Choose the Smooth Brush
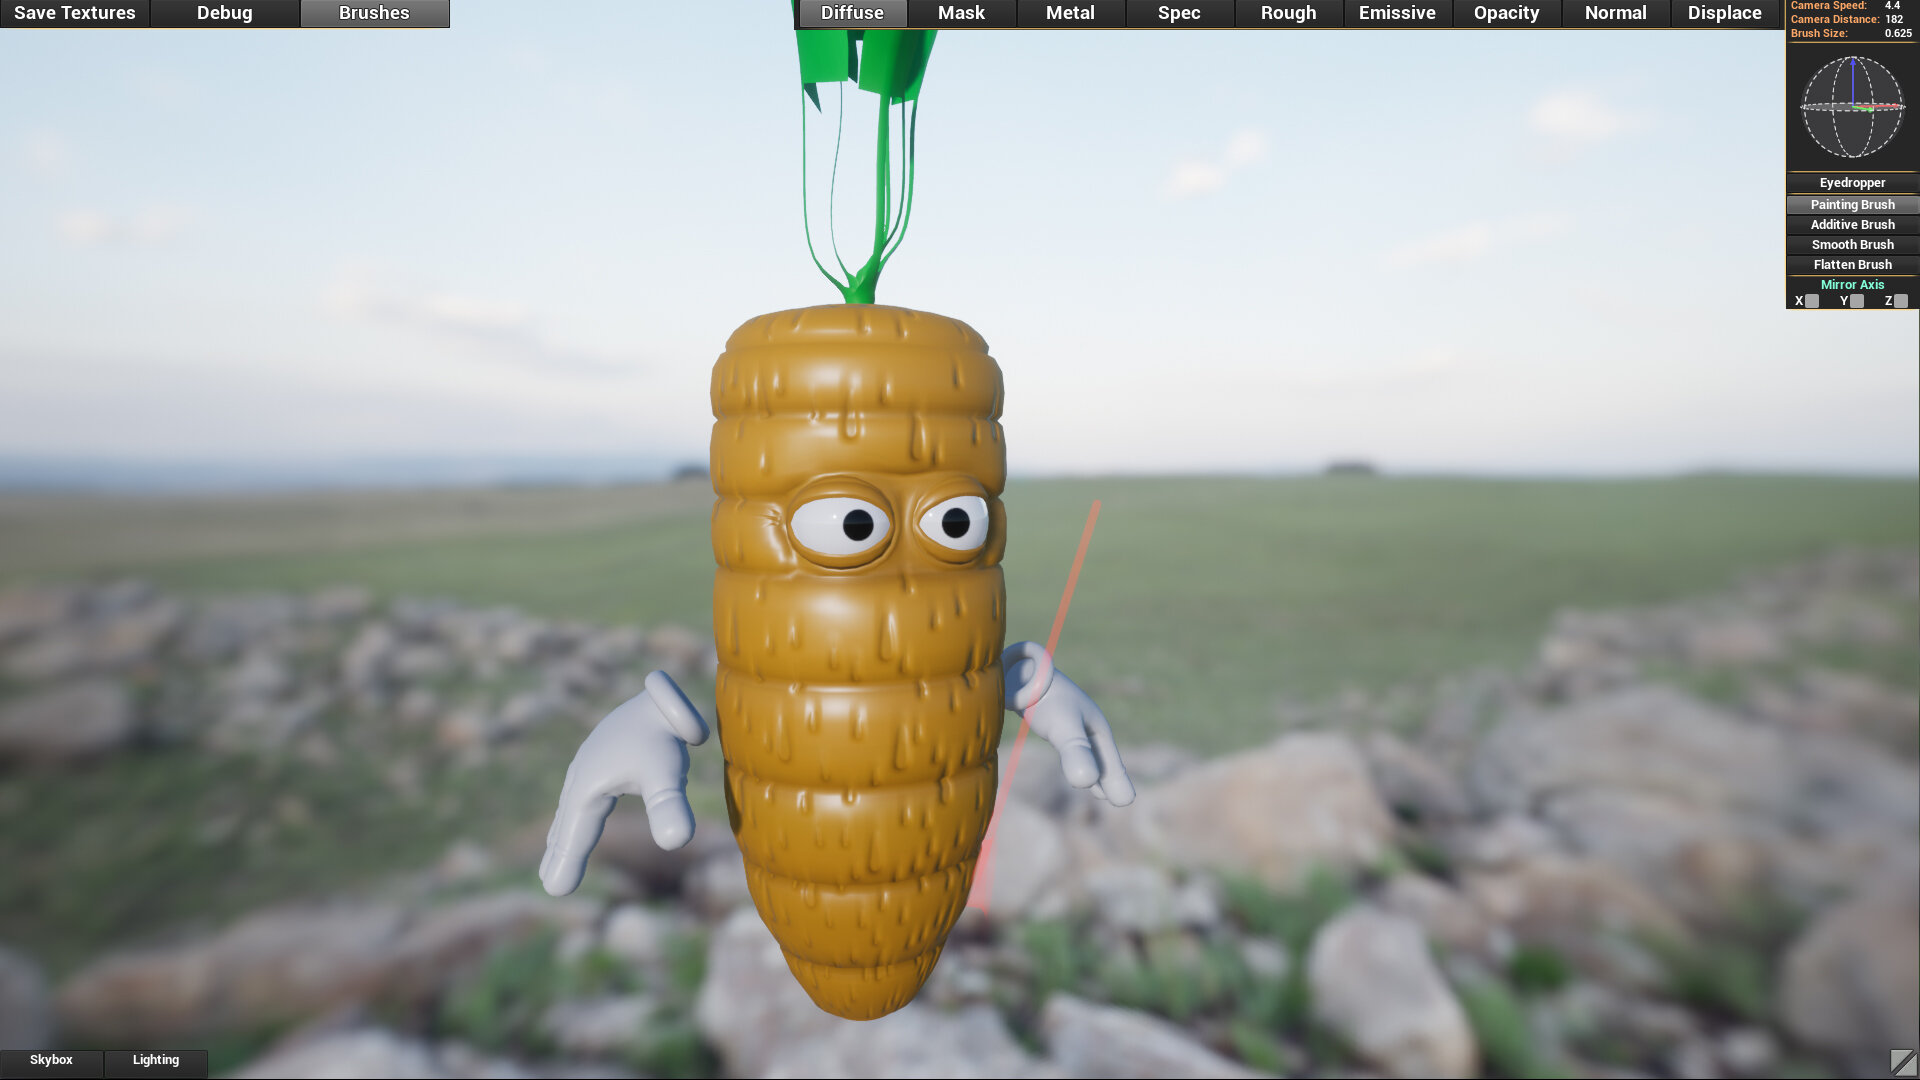This screenshot has height=1080, width=1920. click(x=1852, y=245)
